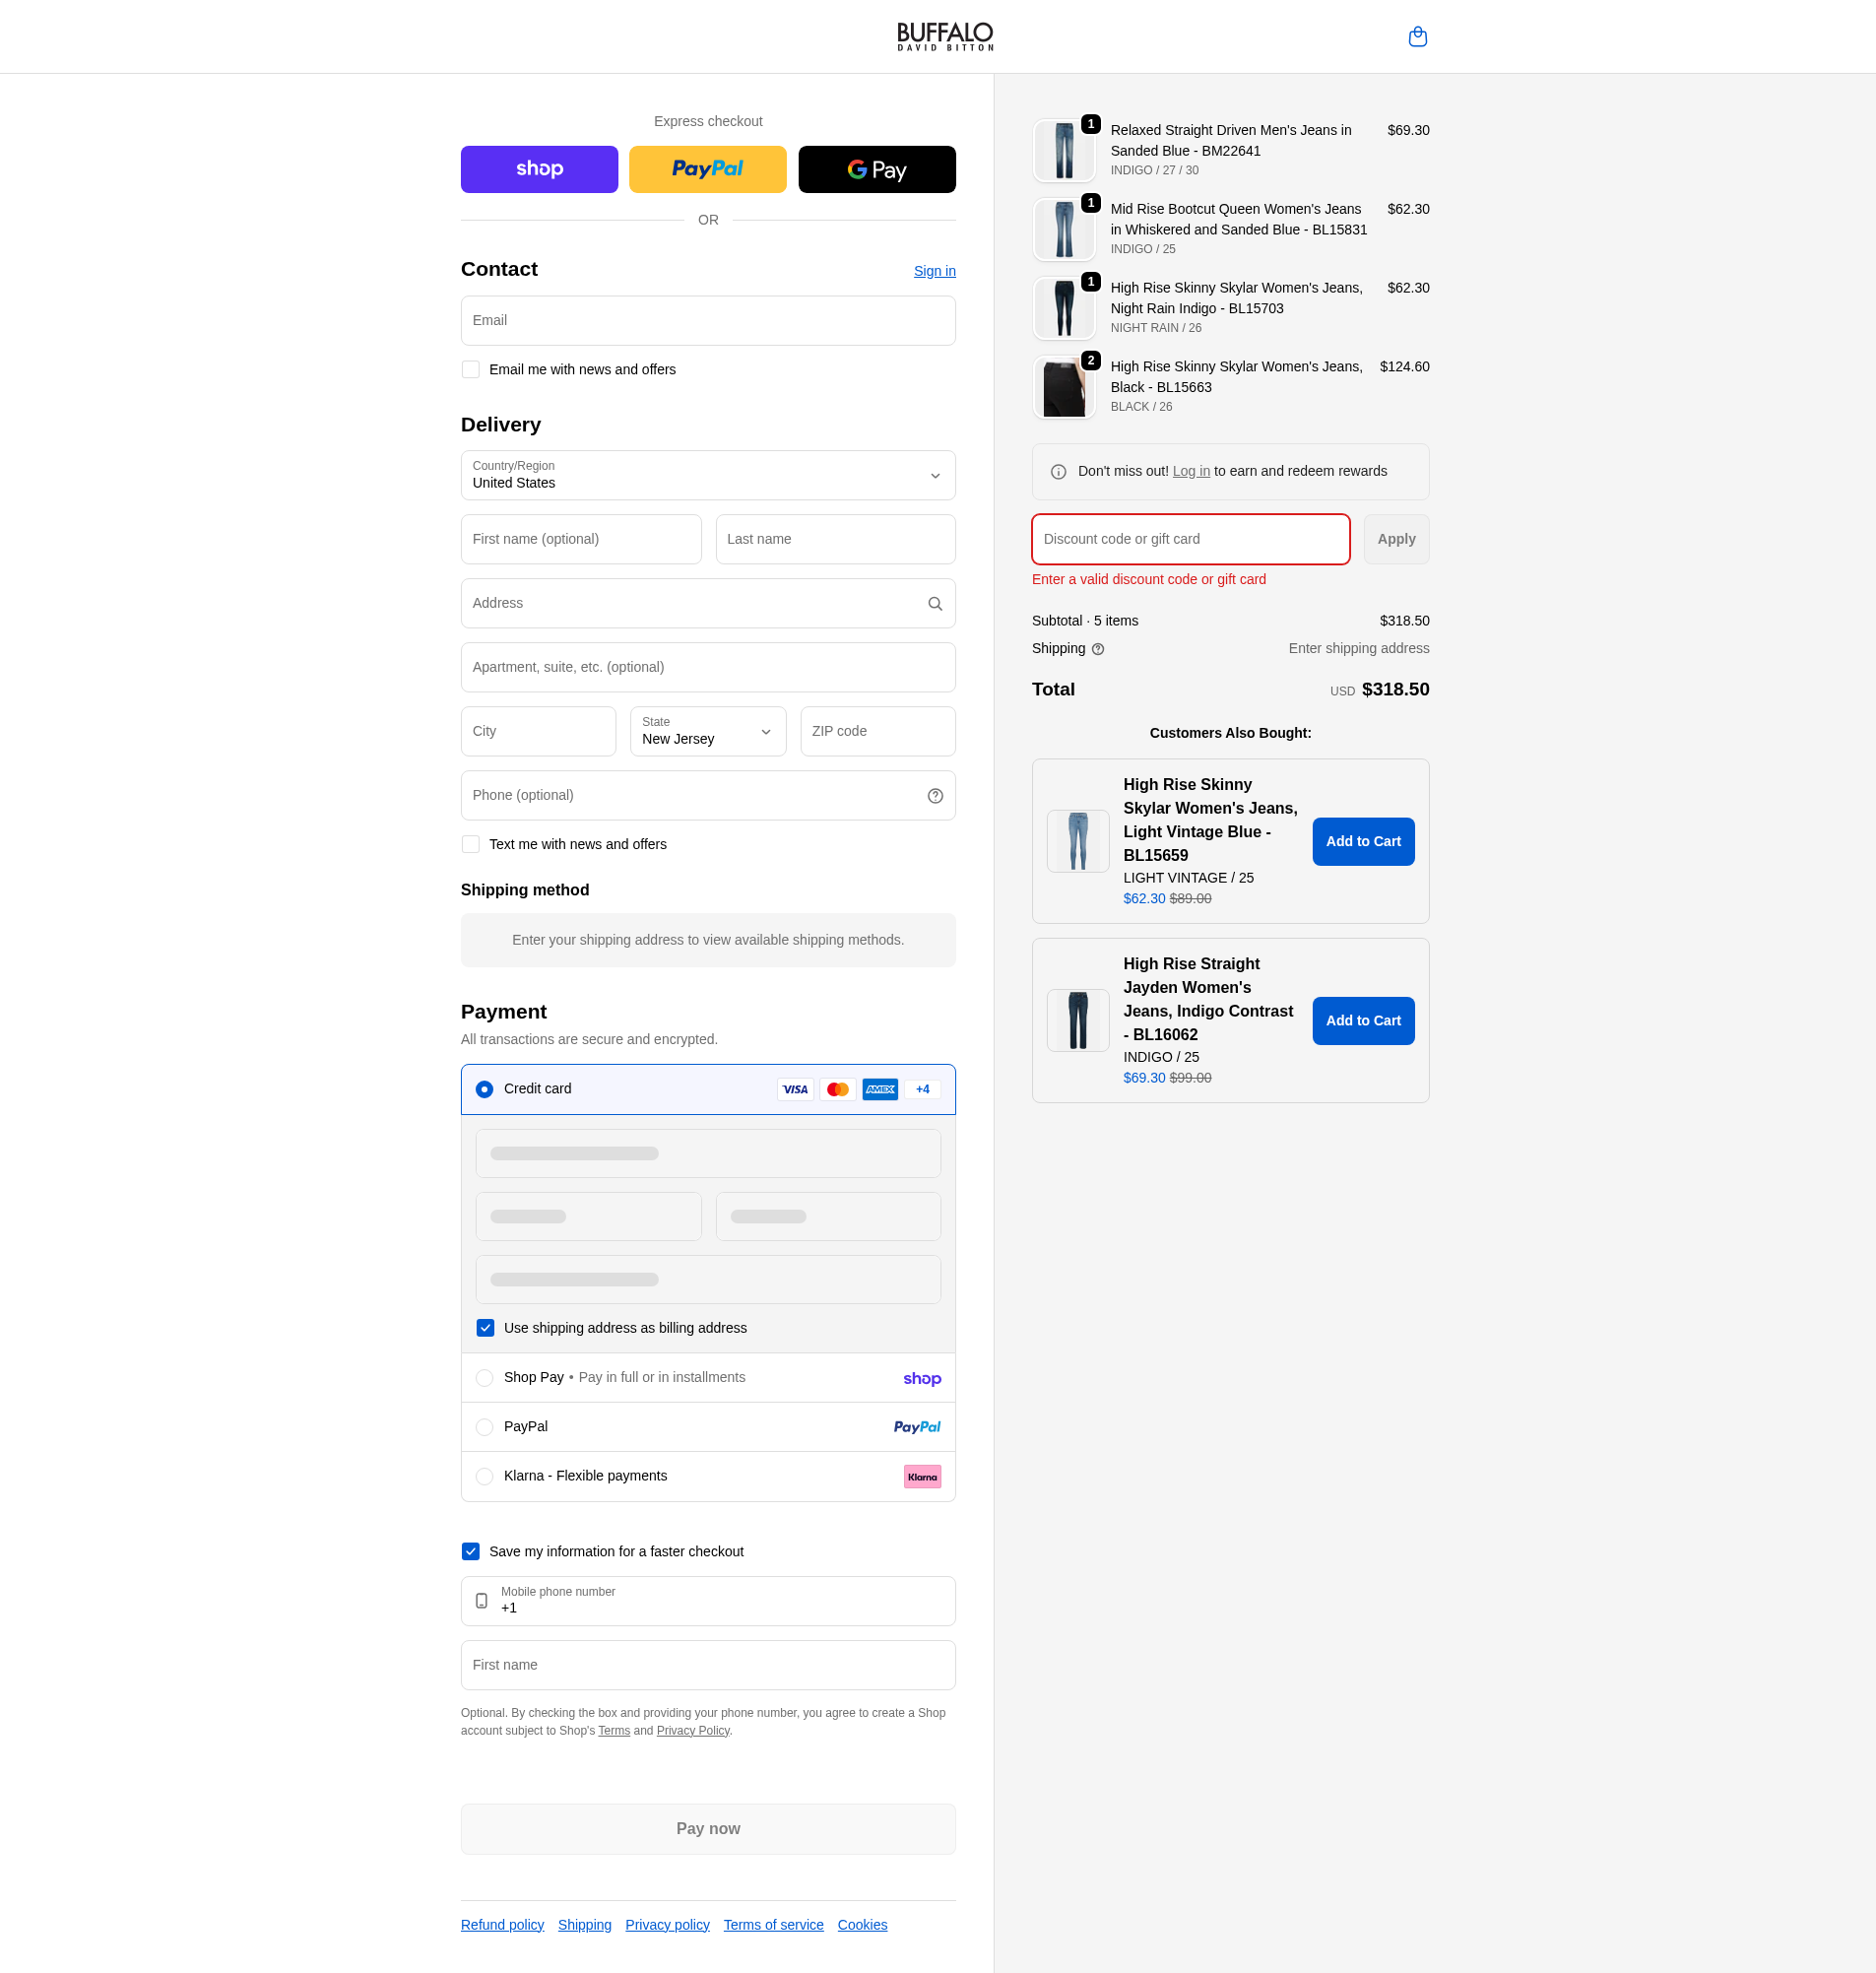Image resolution: width=1876 pixels, height=1973 pixels.
Task: Click the Discount code or gift card field
Action: click(x=1190, y=539)
